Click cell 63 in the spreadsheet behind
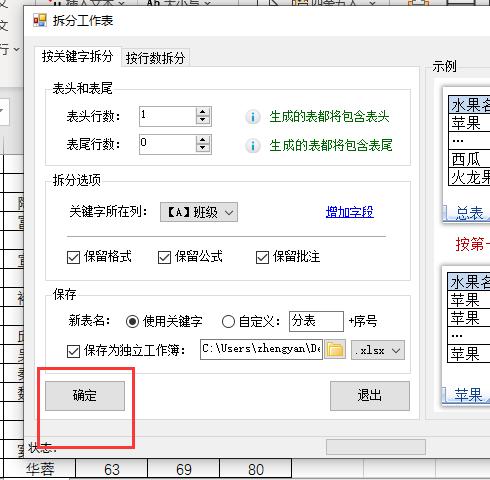 point(112,469)
